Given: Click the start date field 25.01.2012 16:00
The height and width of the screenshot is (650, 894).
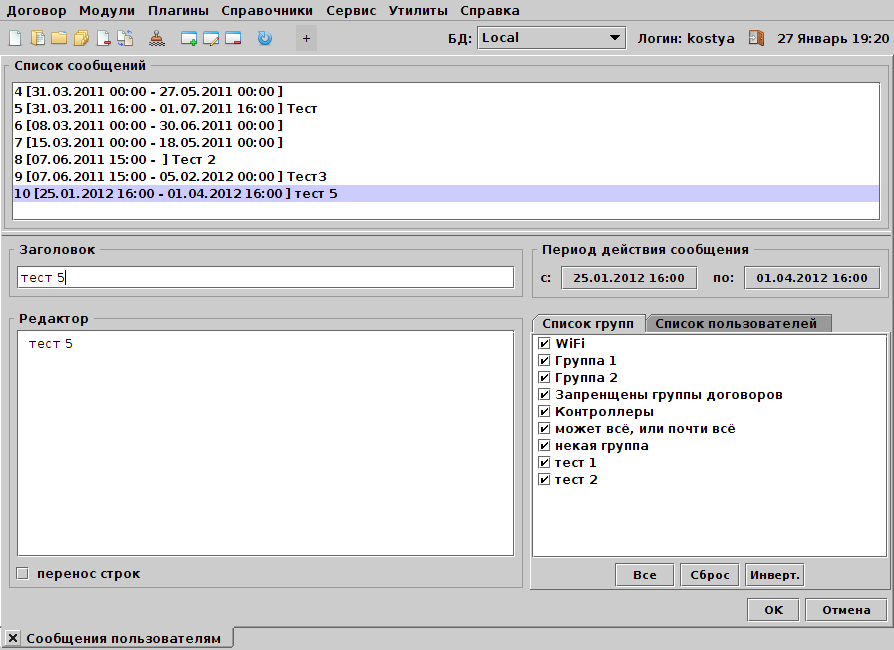Looking at the screenshot, I should 628,277.
